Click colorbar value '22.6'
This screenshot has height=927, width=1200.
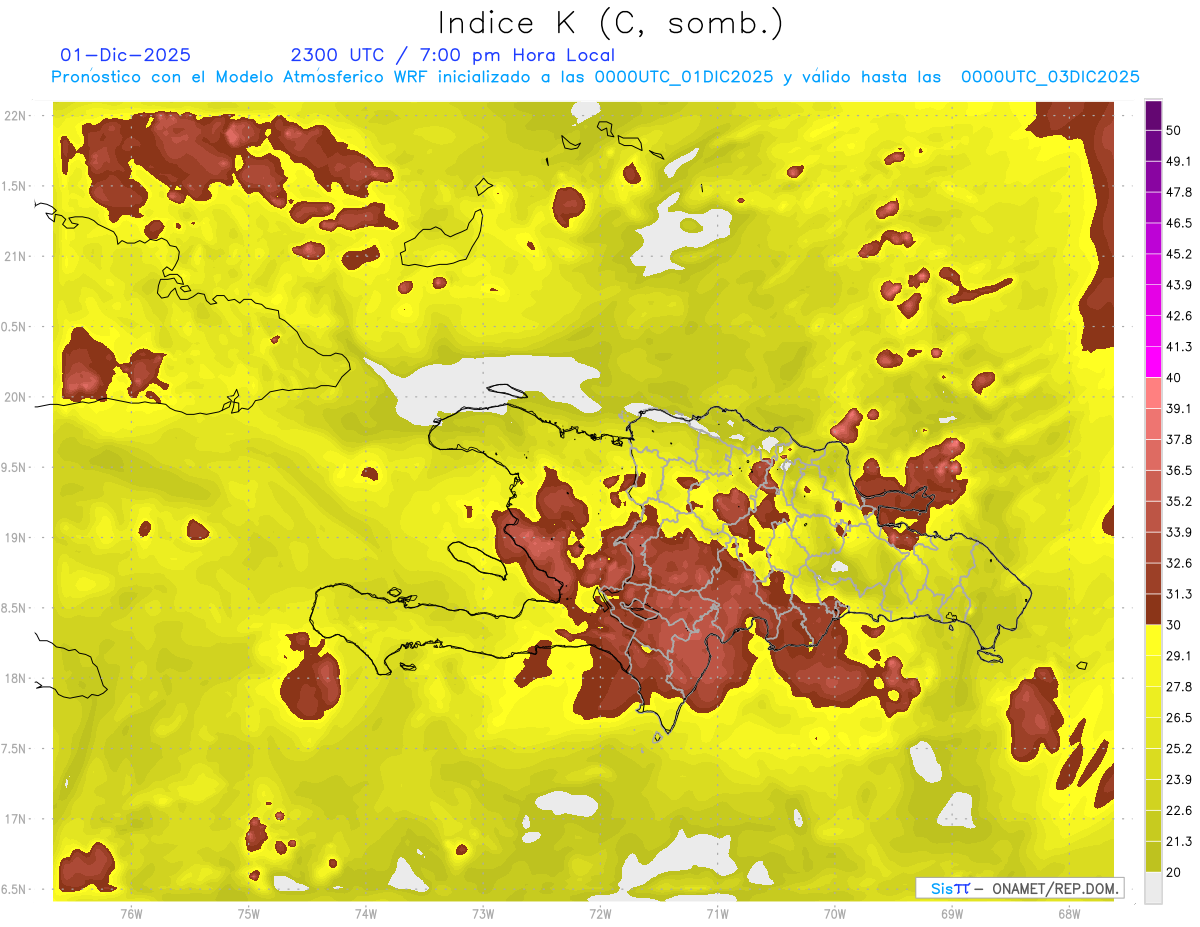click(1179, 811)
